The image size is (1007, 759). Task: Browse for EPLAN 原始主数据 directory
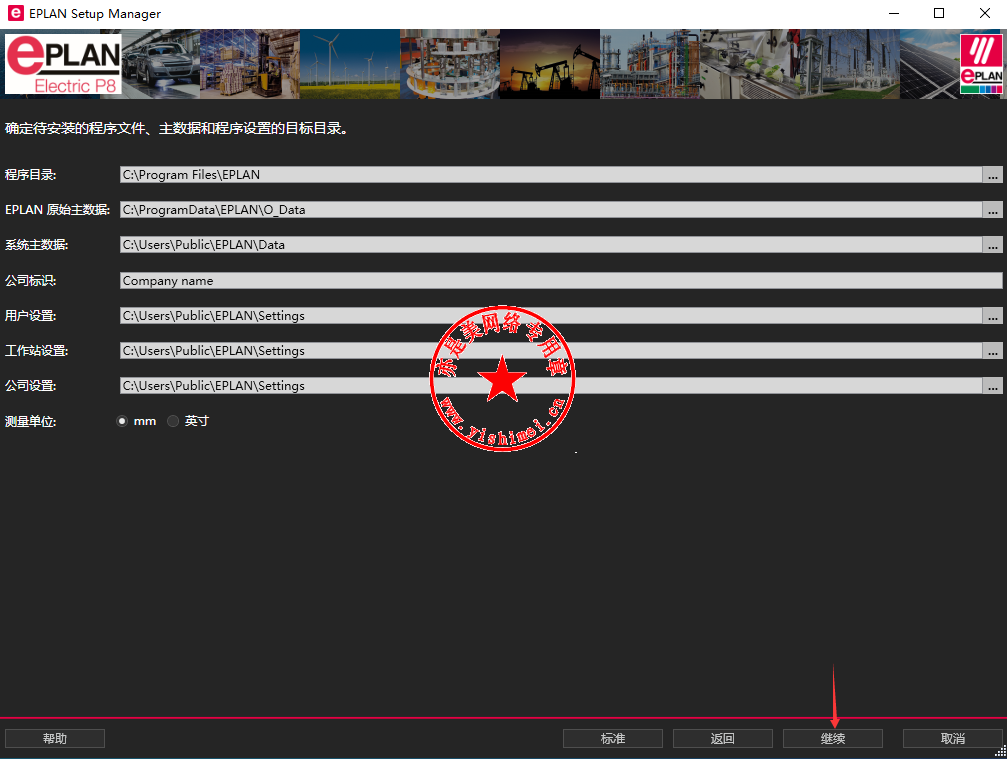click(x=992, y=210)
